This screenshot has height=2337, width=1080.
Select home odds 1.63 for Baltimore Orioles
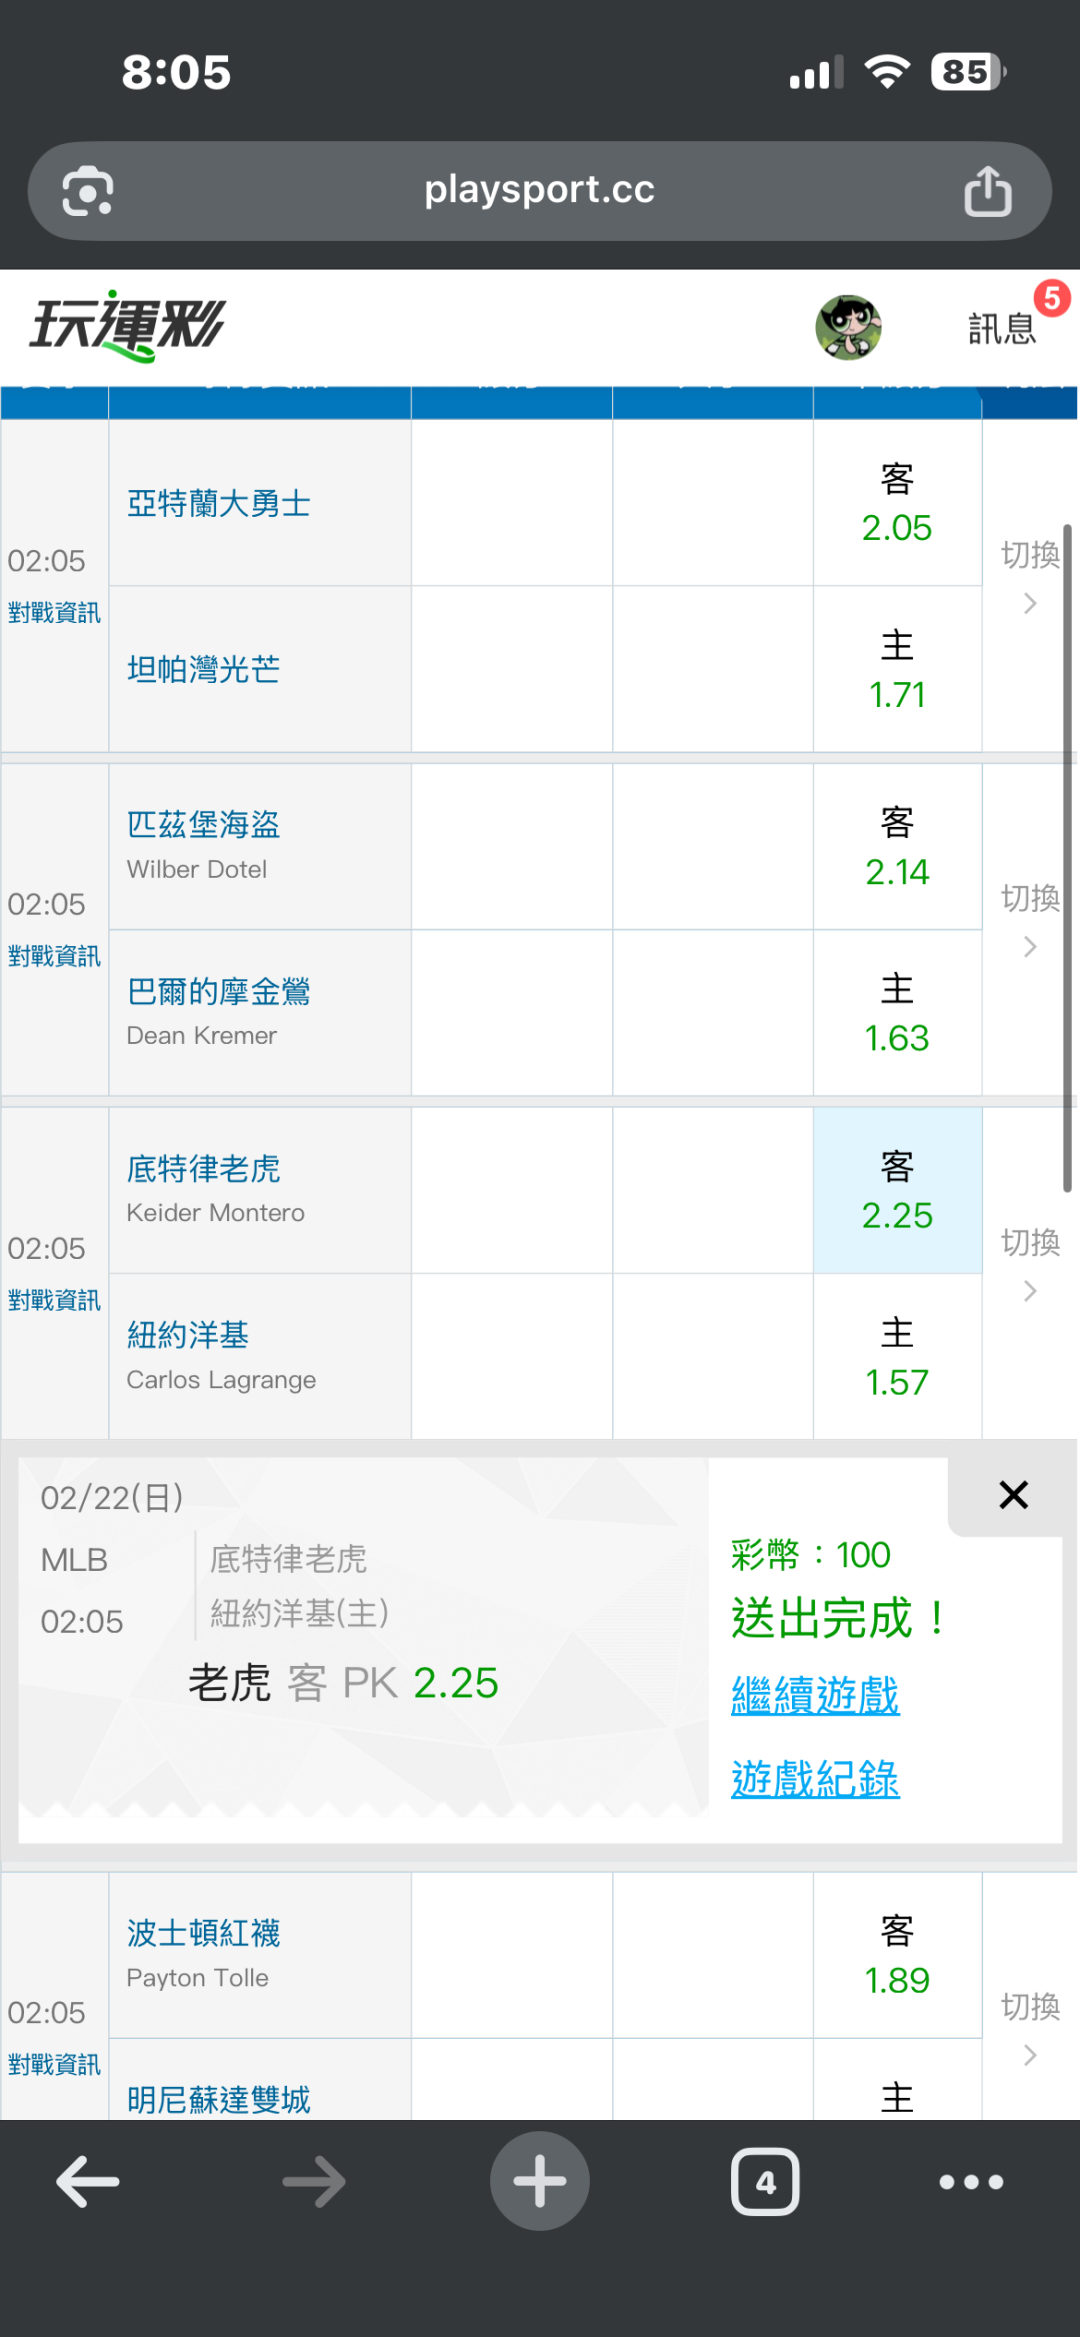point(897,1013)
